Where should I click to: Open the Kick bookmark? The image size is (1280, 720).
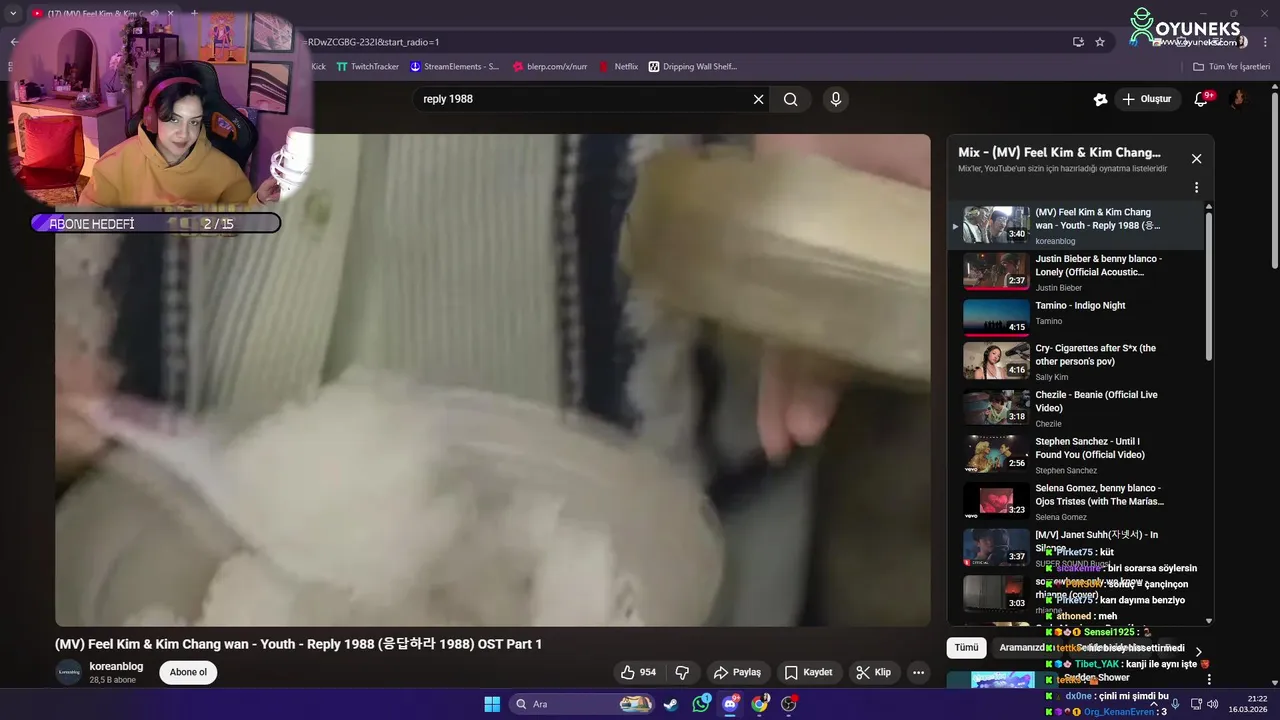[318, 67]
